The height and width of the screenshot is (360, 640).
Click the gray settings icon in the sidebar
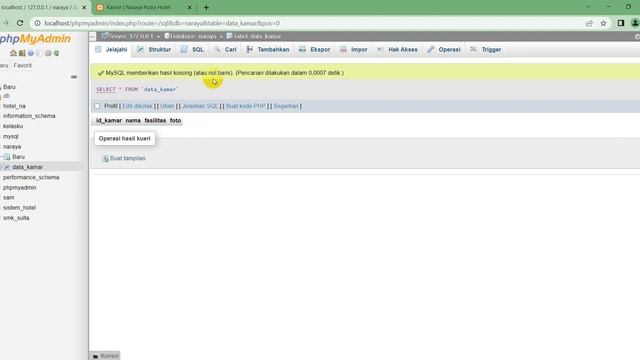pyautogui.click(x=48, y=53)
